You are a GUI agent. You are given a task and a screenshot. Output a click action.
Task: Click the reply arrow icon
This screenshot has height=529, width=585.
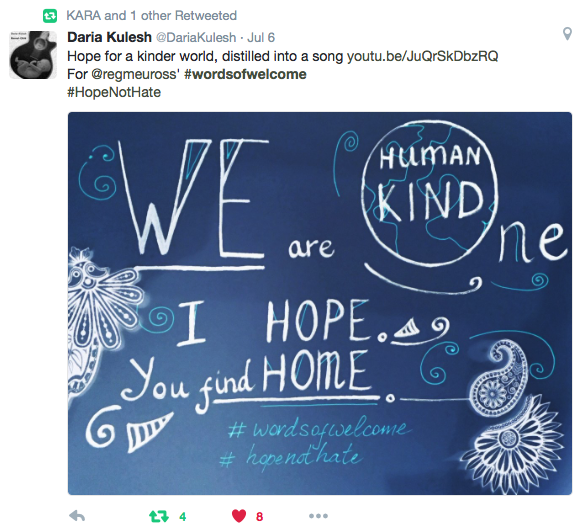(77, 516)
